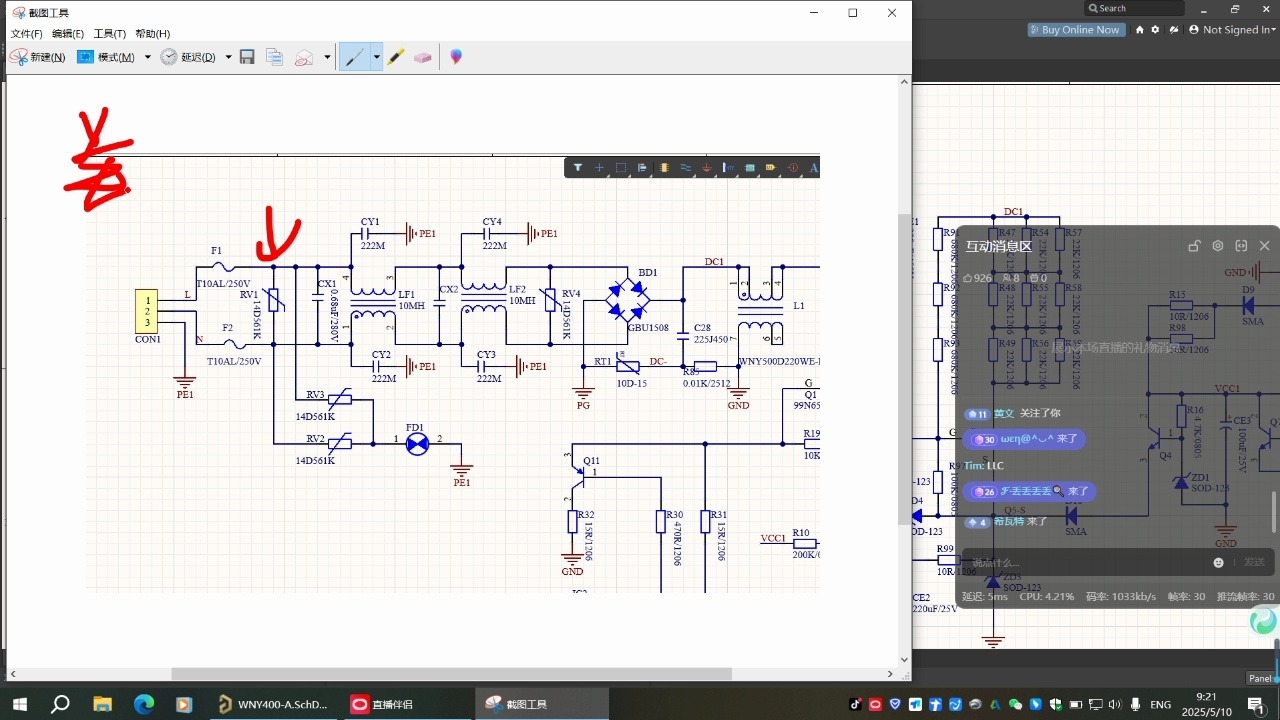Click Buy Online Now button
Viewport: 1280px width, 720px height.
[x=1076, y=30]
